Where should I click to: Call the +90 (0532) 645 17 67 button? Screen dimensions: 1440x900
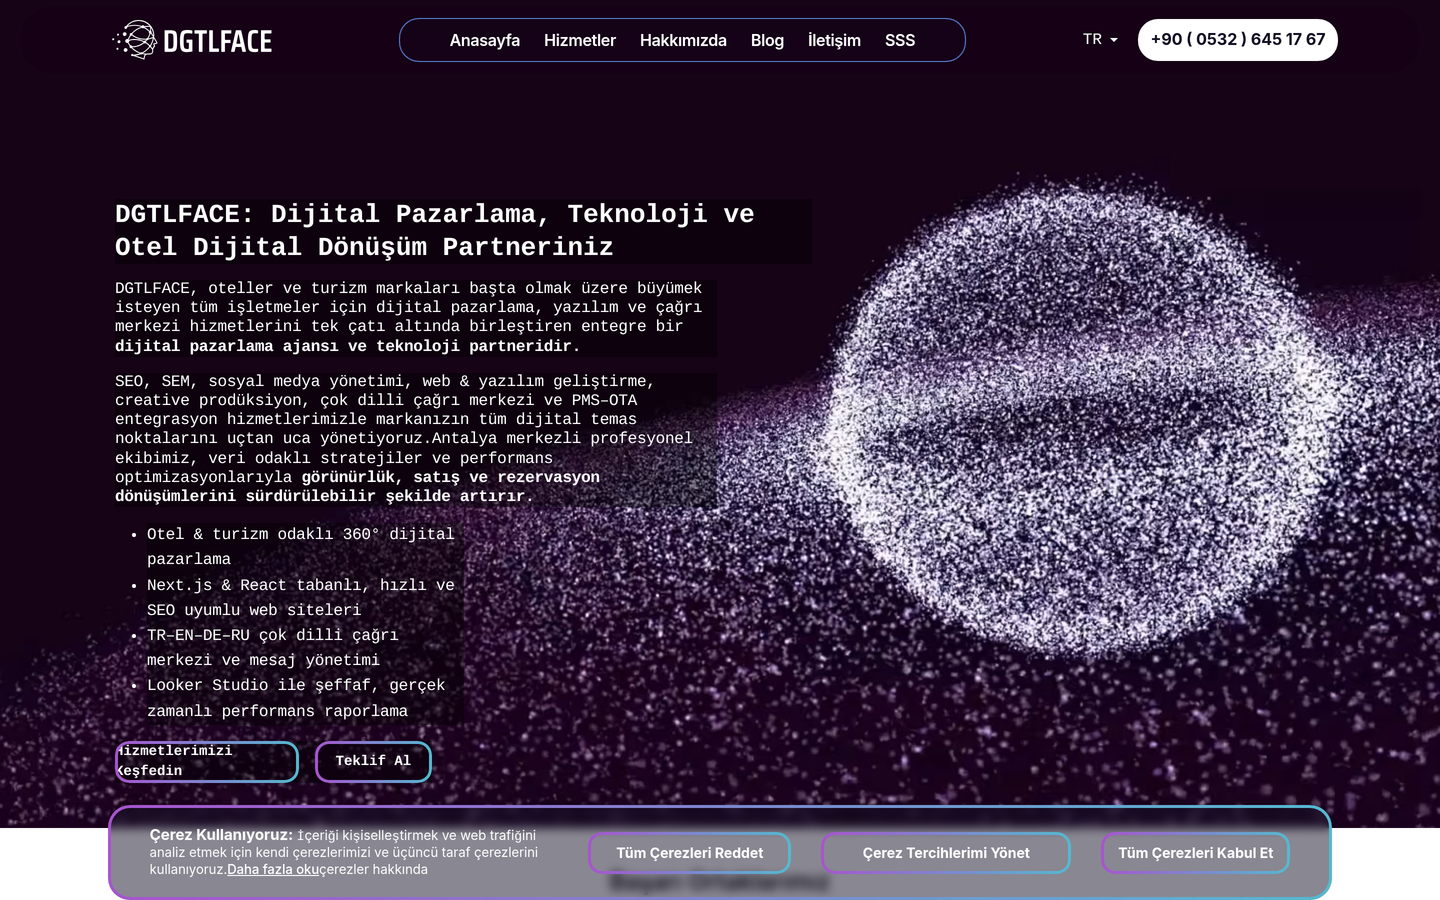coord(1238,40)
